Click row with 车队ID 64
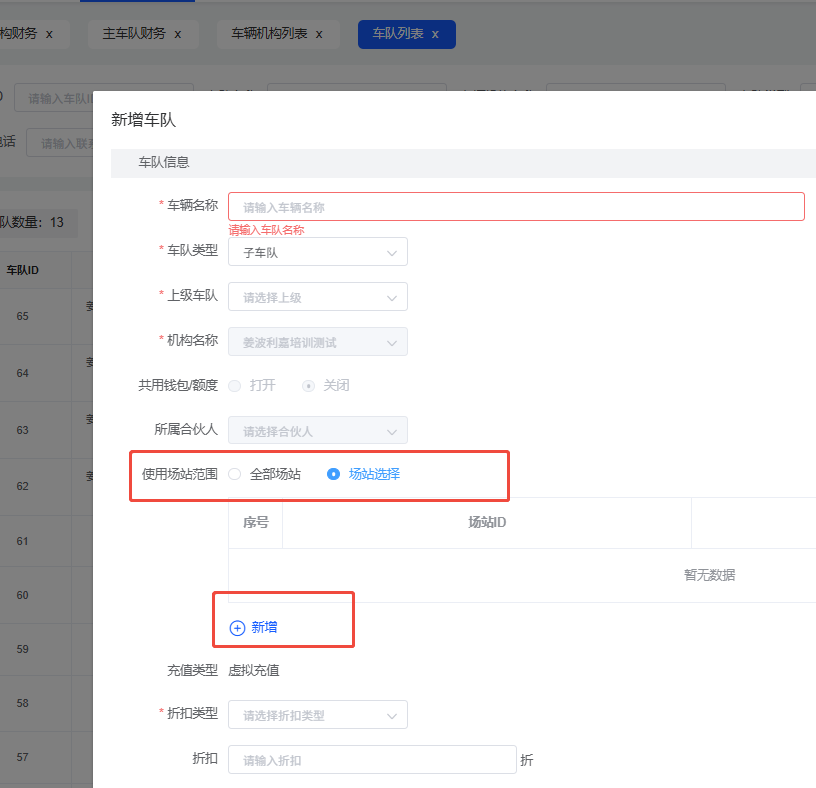This screenshot has height=788, width=816. coord(46,373)
